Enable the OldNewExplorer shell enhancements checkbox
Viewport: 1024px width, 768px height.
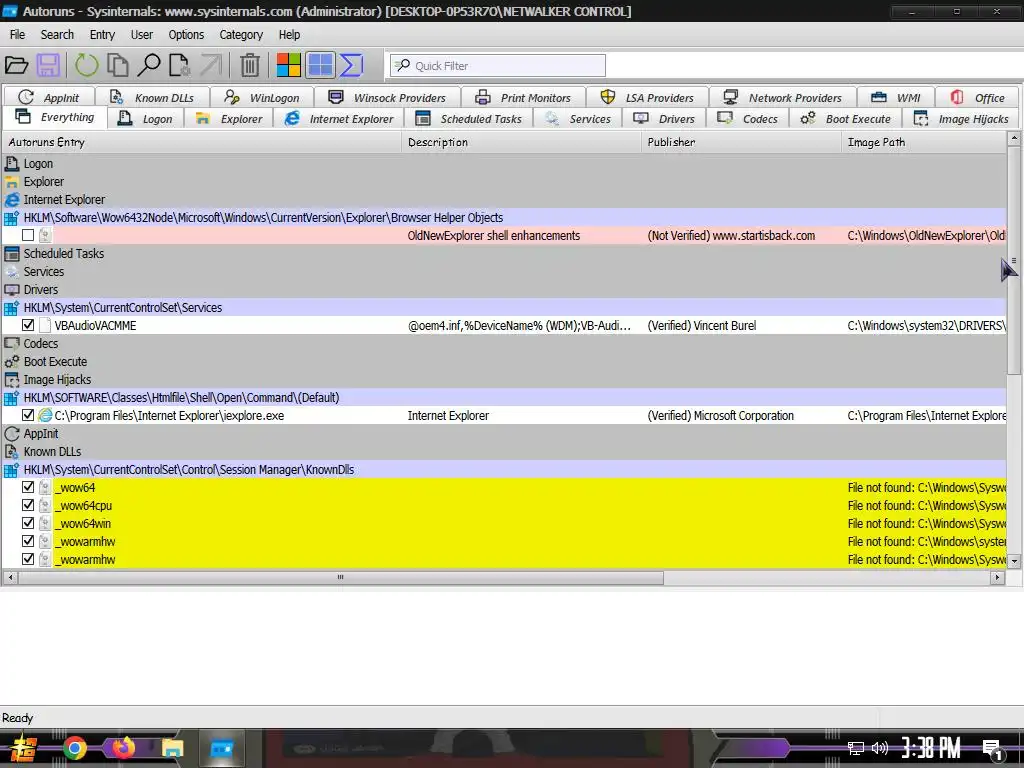(28, 235)
